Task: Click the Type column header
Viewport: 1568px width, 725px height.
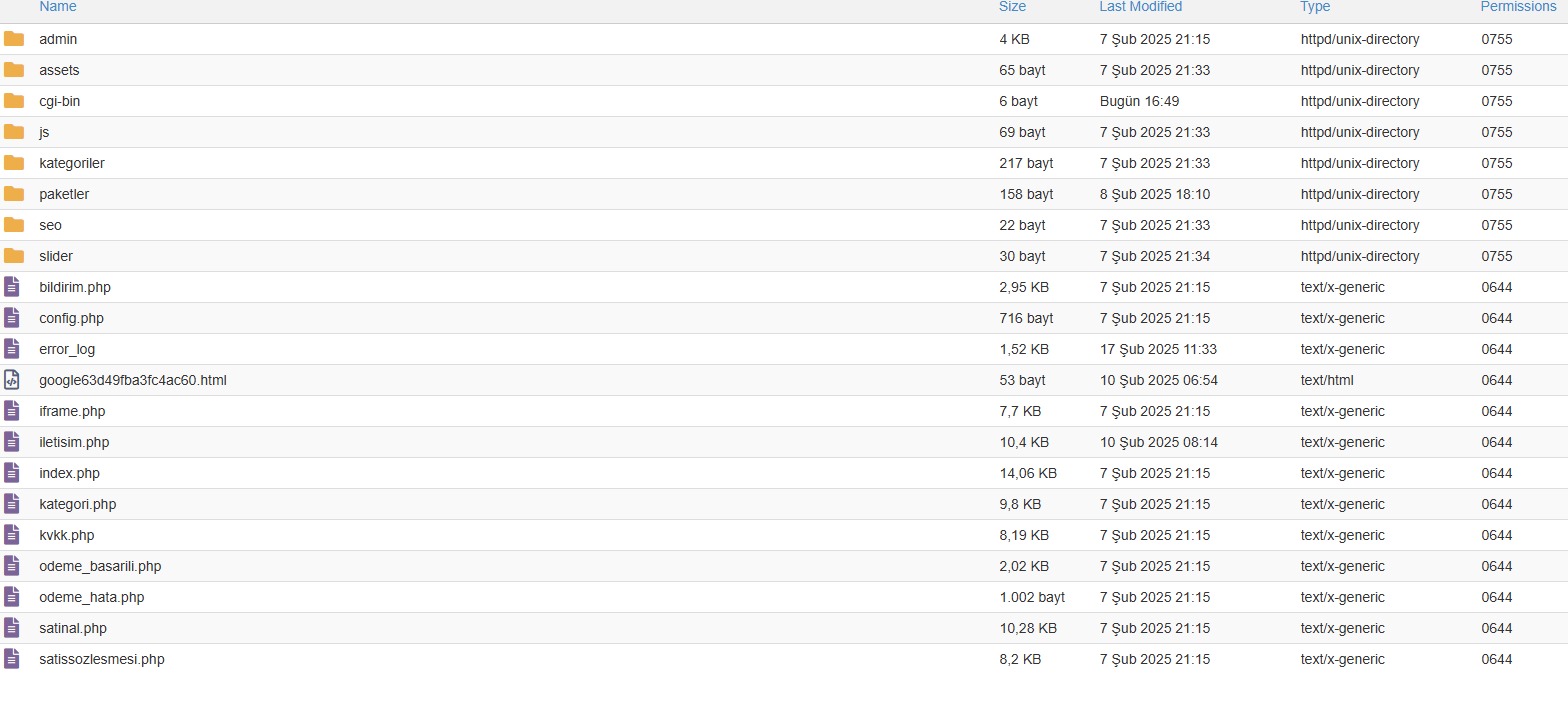Action: pos(1315,7)
